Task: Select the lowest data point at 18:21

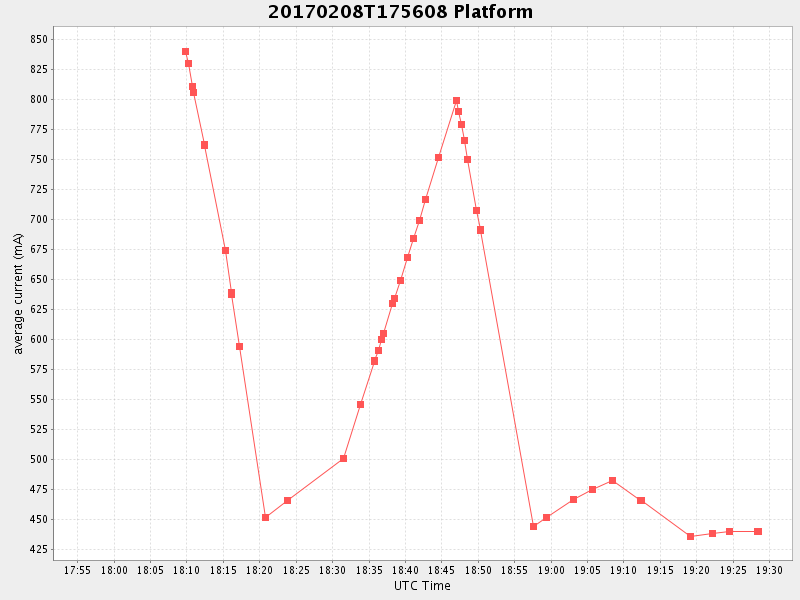Action: [265, 517]
